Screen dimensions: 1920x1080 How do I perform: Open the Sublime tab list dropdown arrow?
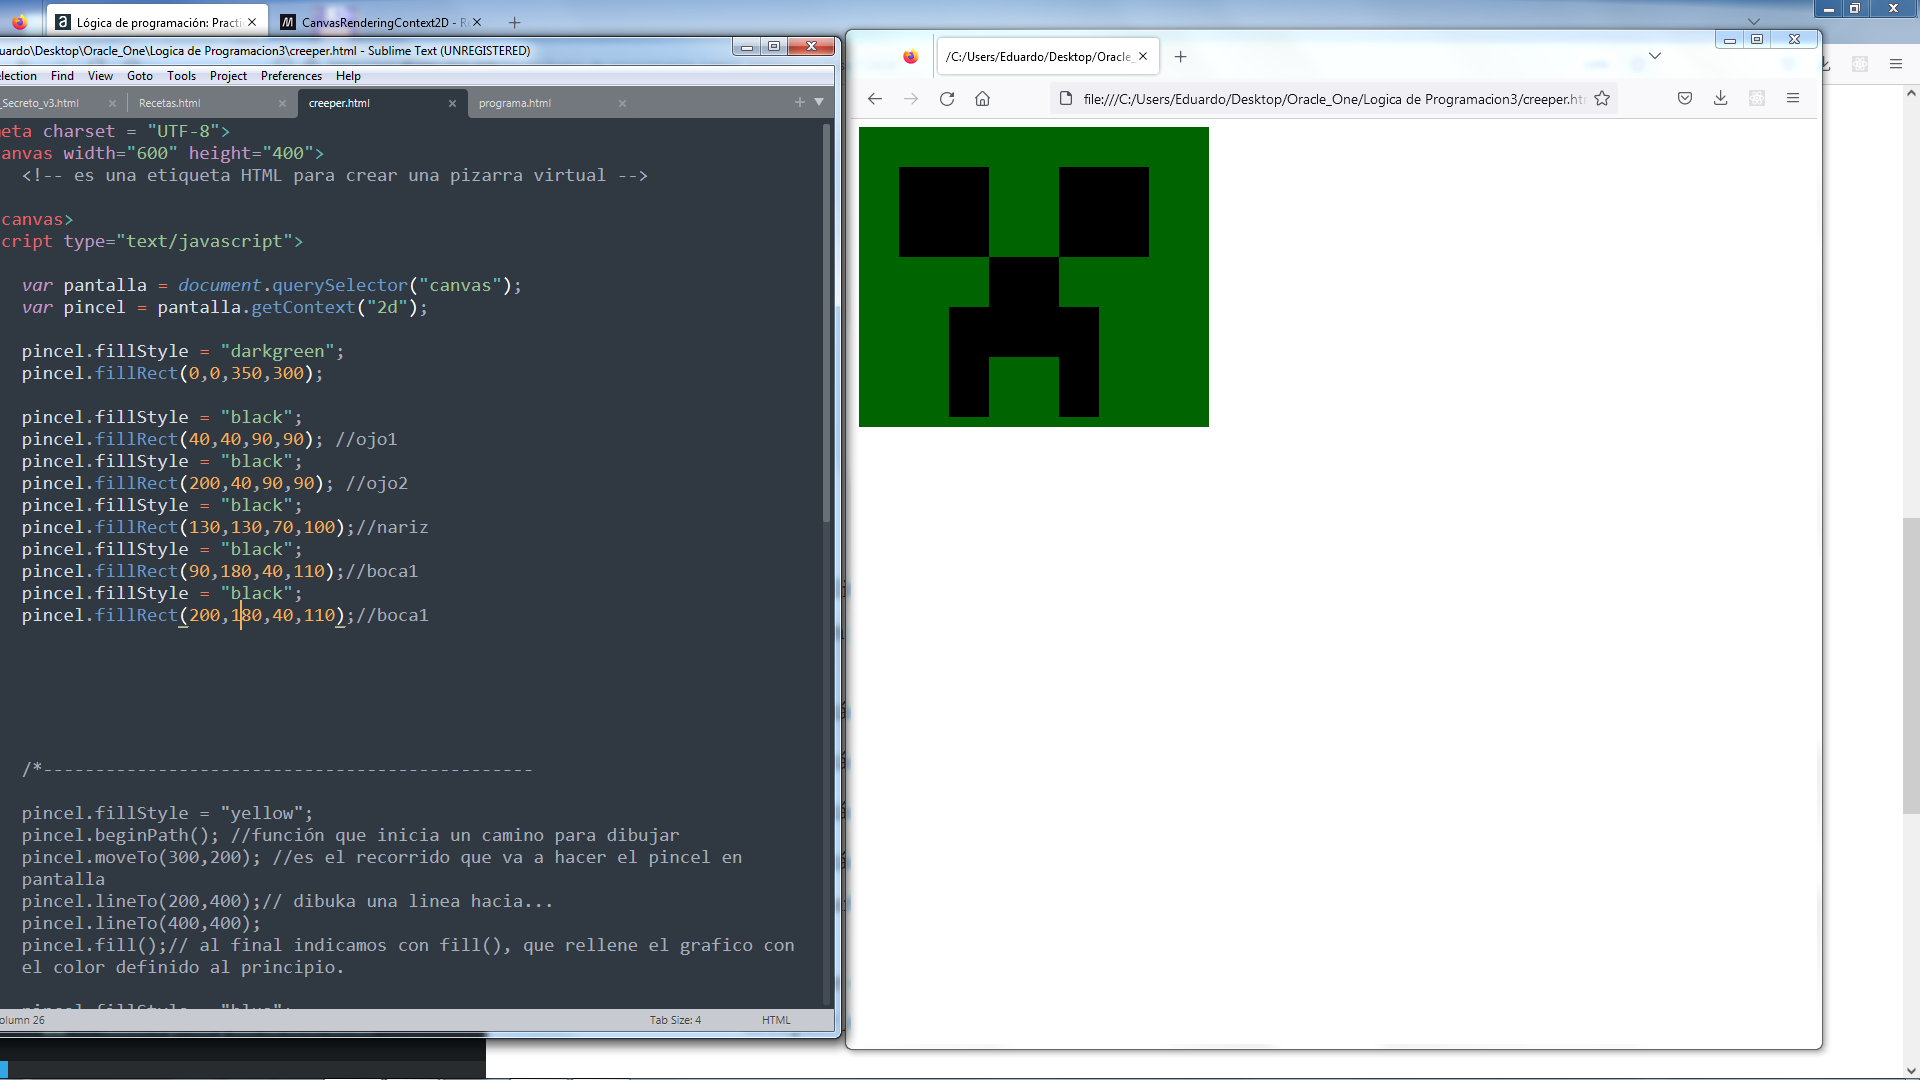pyautogui.click(x=819, y=102)
